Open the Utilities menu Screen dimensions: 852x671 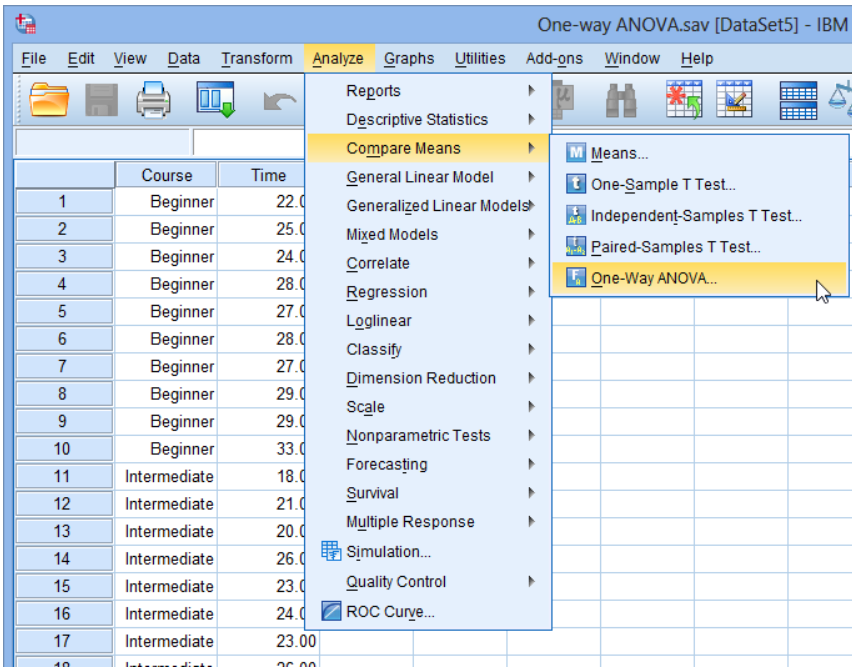pyautogui.click(x=480, y=58)
